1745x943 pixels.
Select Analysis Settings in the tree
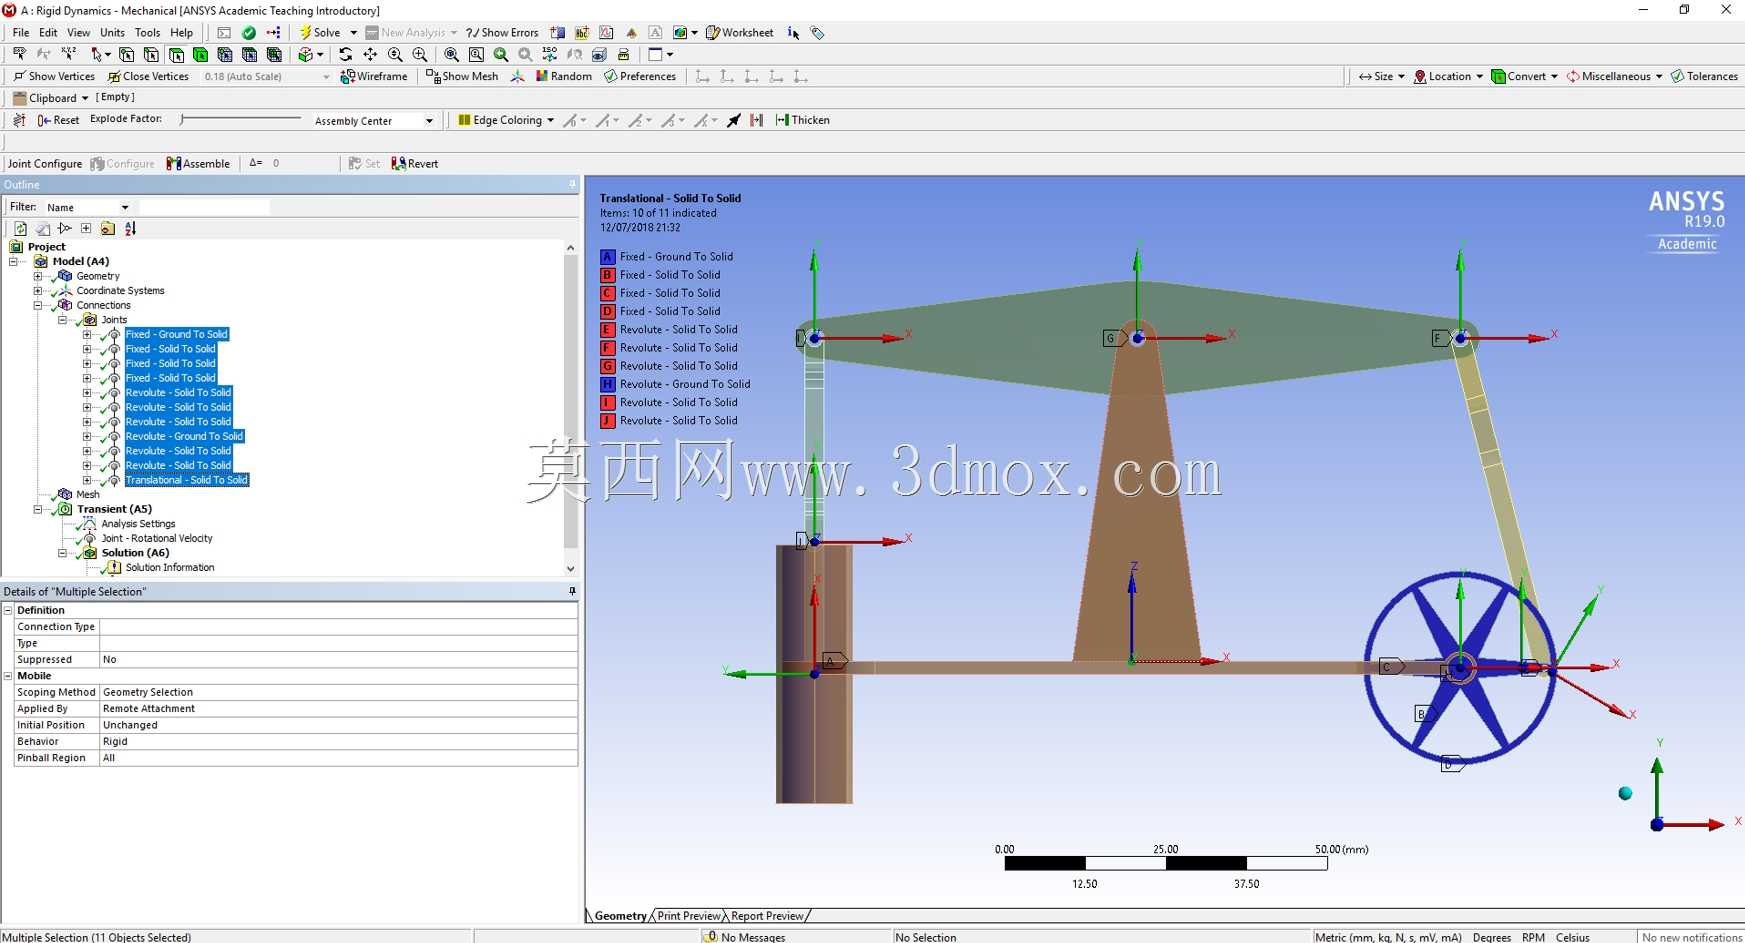coord(138,524)
